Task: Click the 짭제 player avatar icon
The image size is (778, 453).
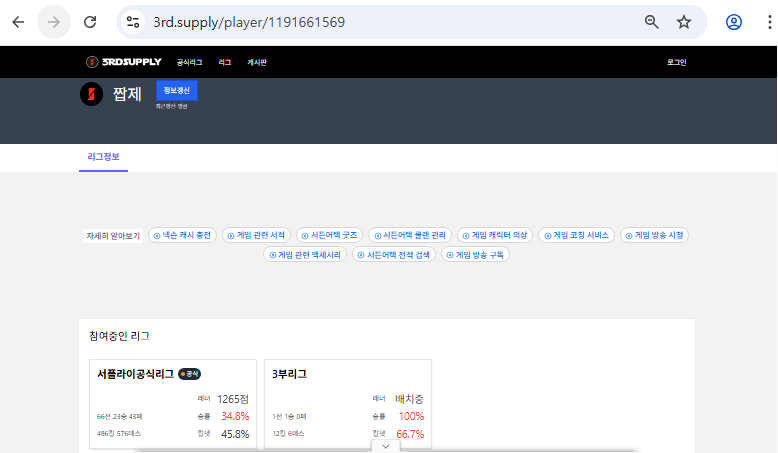Action: pos(91,95)
